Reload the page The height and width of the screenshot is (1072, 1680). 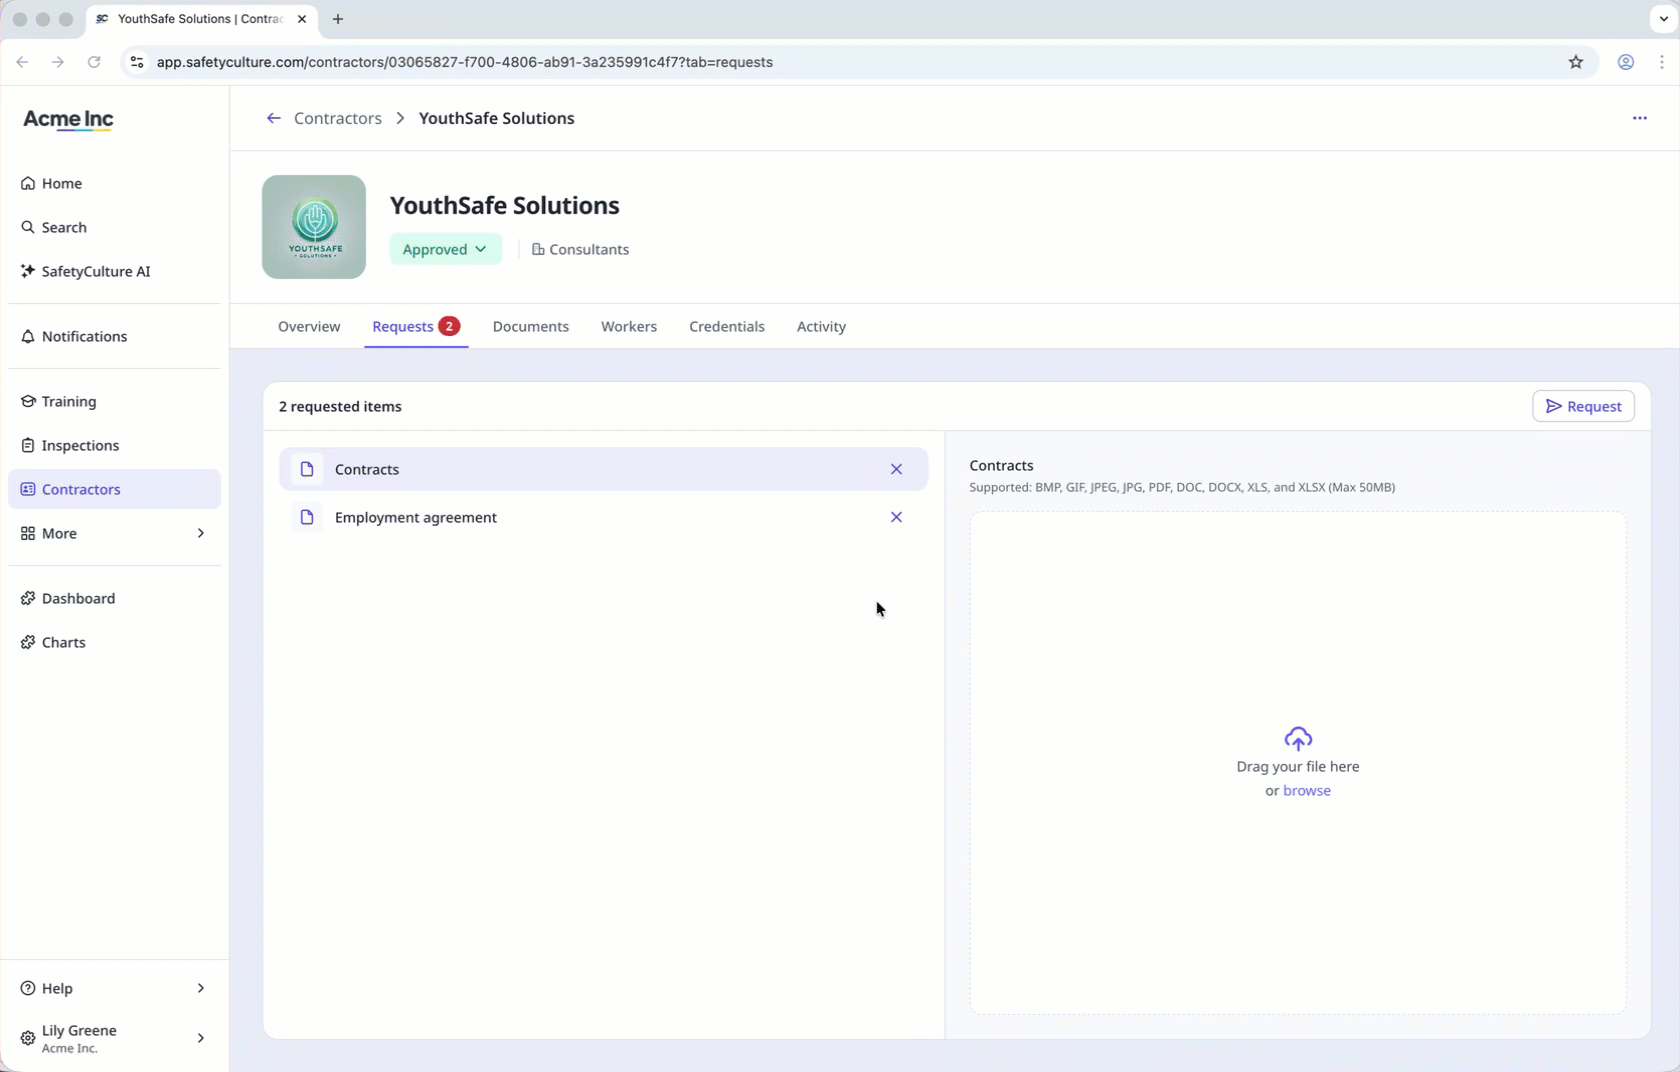point(94,62)
